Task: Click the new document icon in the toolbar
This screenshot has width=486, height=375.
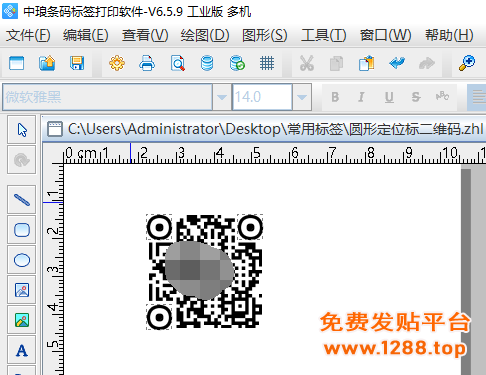Action: 17,63
